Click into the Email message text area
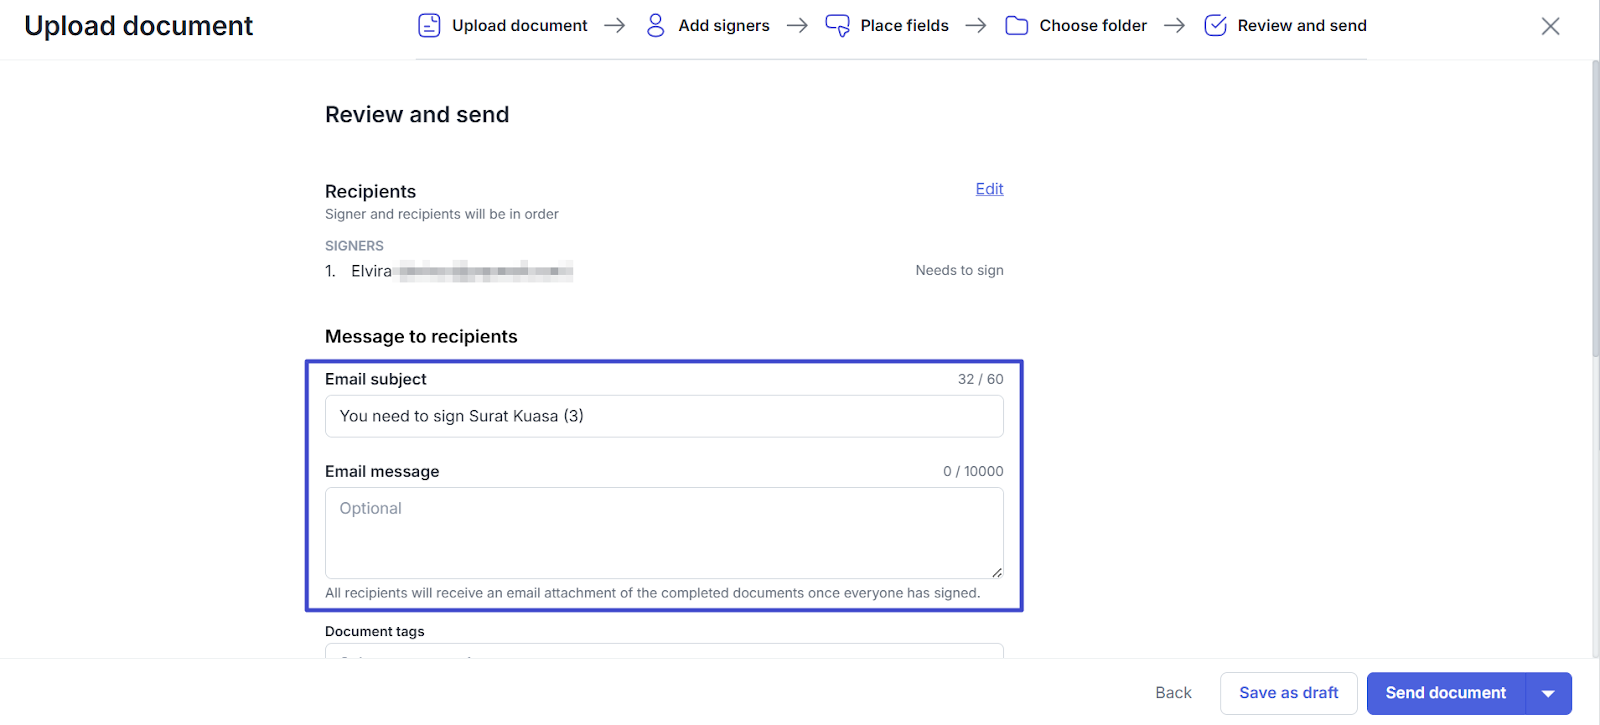This screenshot has width=1600, height=725. (x=663, y=532)
